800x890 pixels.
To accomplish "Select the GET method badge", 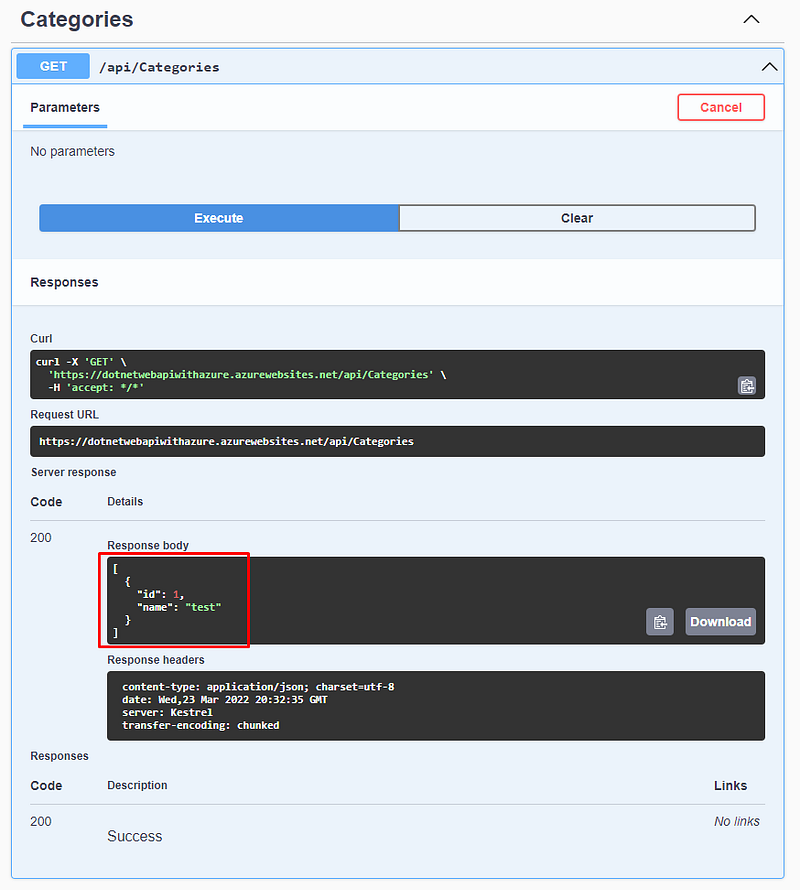I will coord(53,66).
